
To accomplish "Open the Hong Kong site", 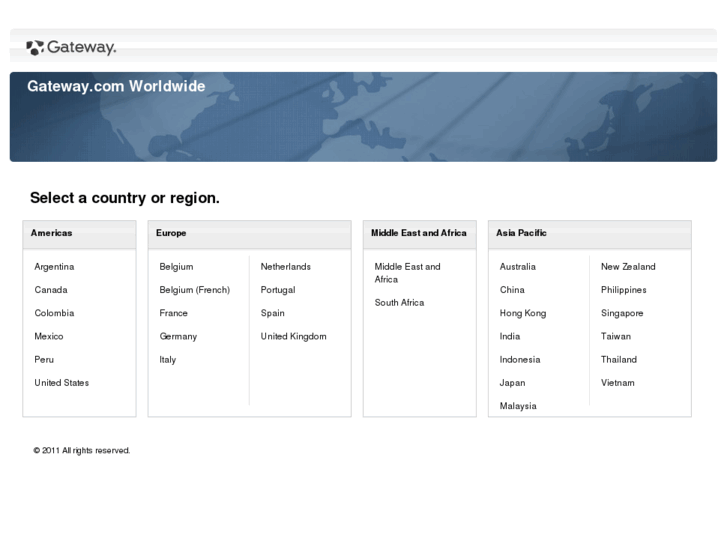I will (523, 313).
